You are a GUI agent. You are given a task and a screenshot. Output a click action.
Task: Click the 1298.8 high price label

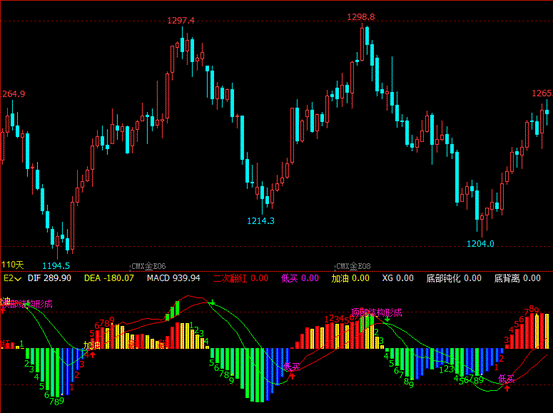point(361,17)
